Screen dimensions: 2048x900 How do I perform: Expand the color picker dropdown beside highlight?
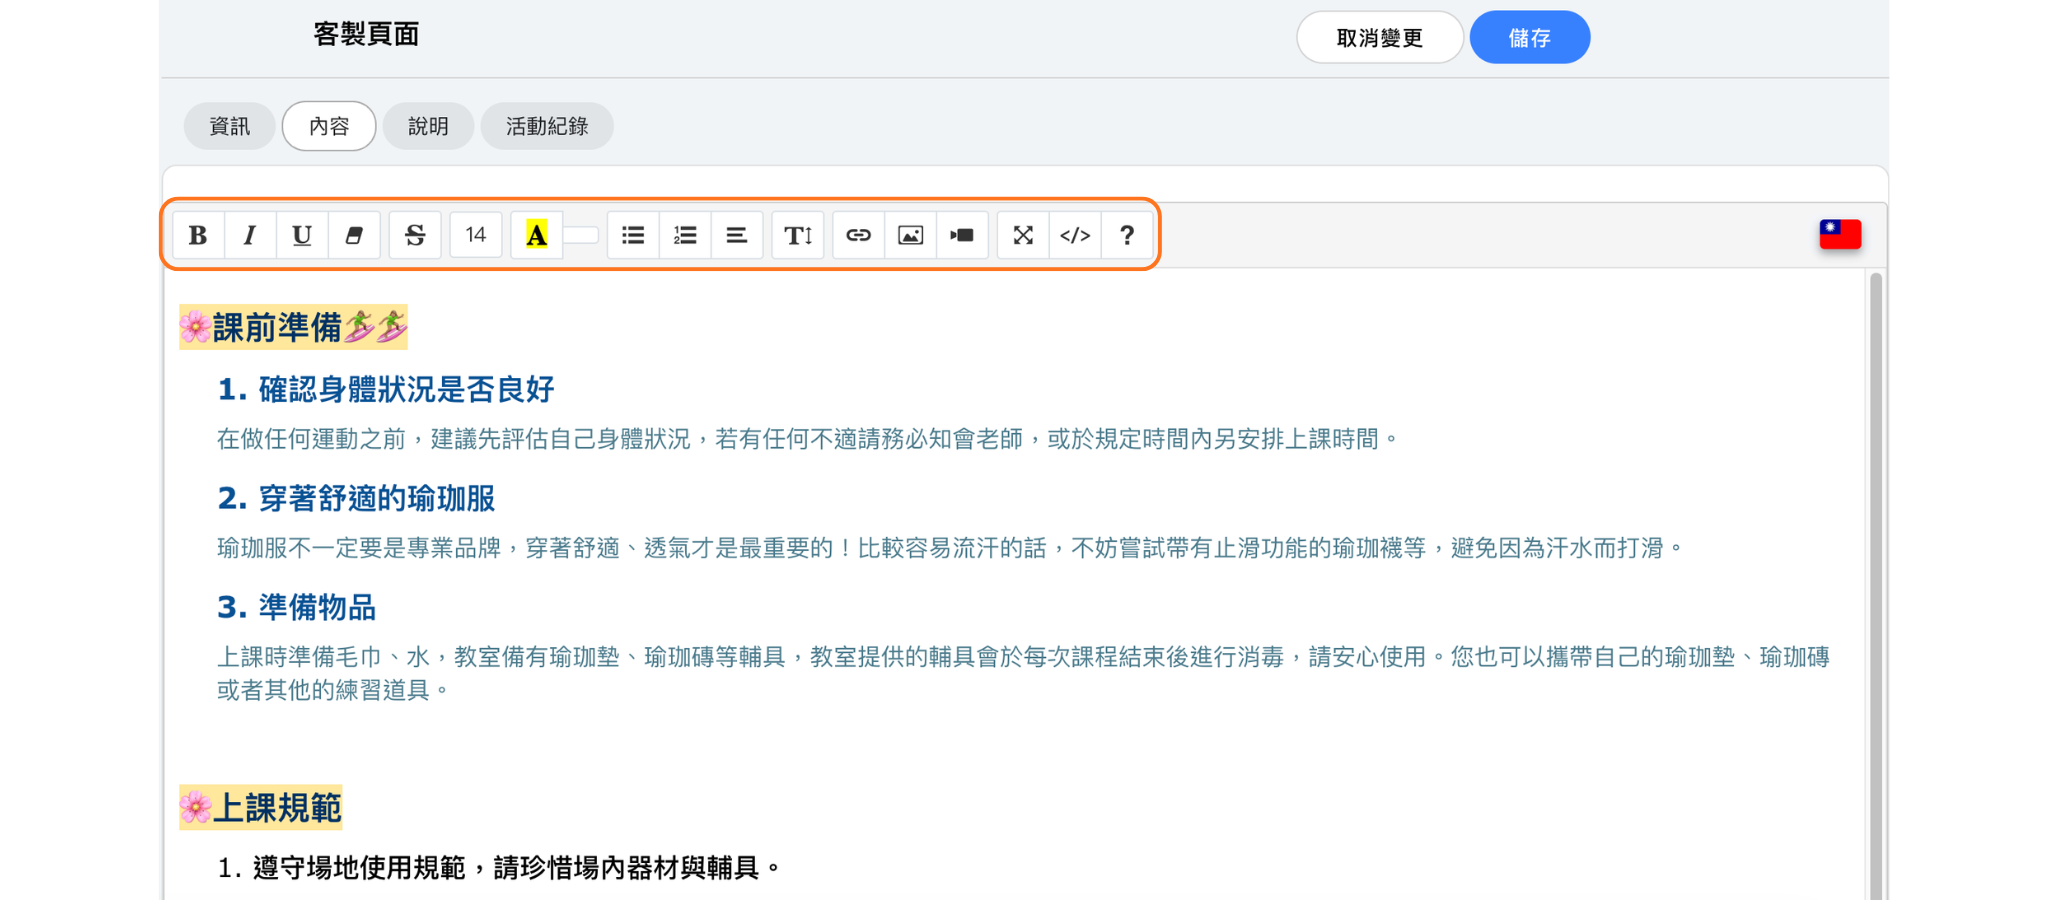[x=581, y=235]
